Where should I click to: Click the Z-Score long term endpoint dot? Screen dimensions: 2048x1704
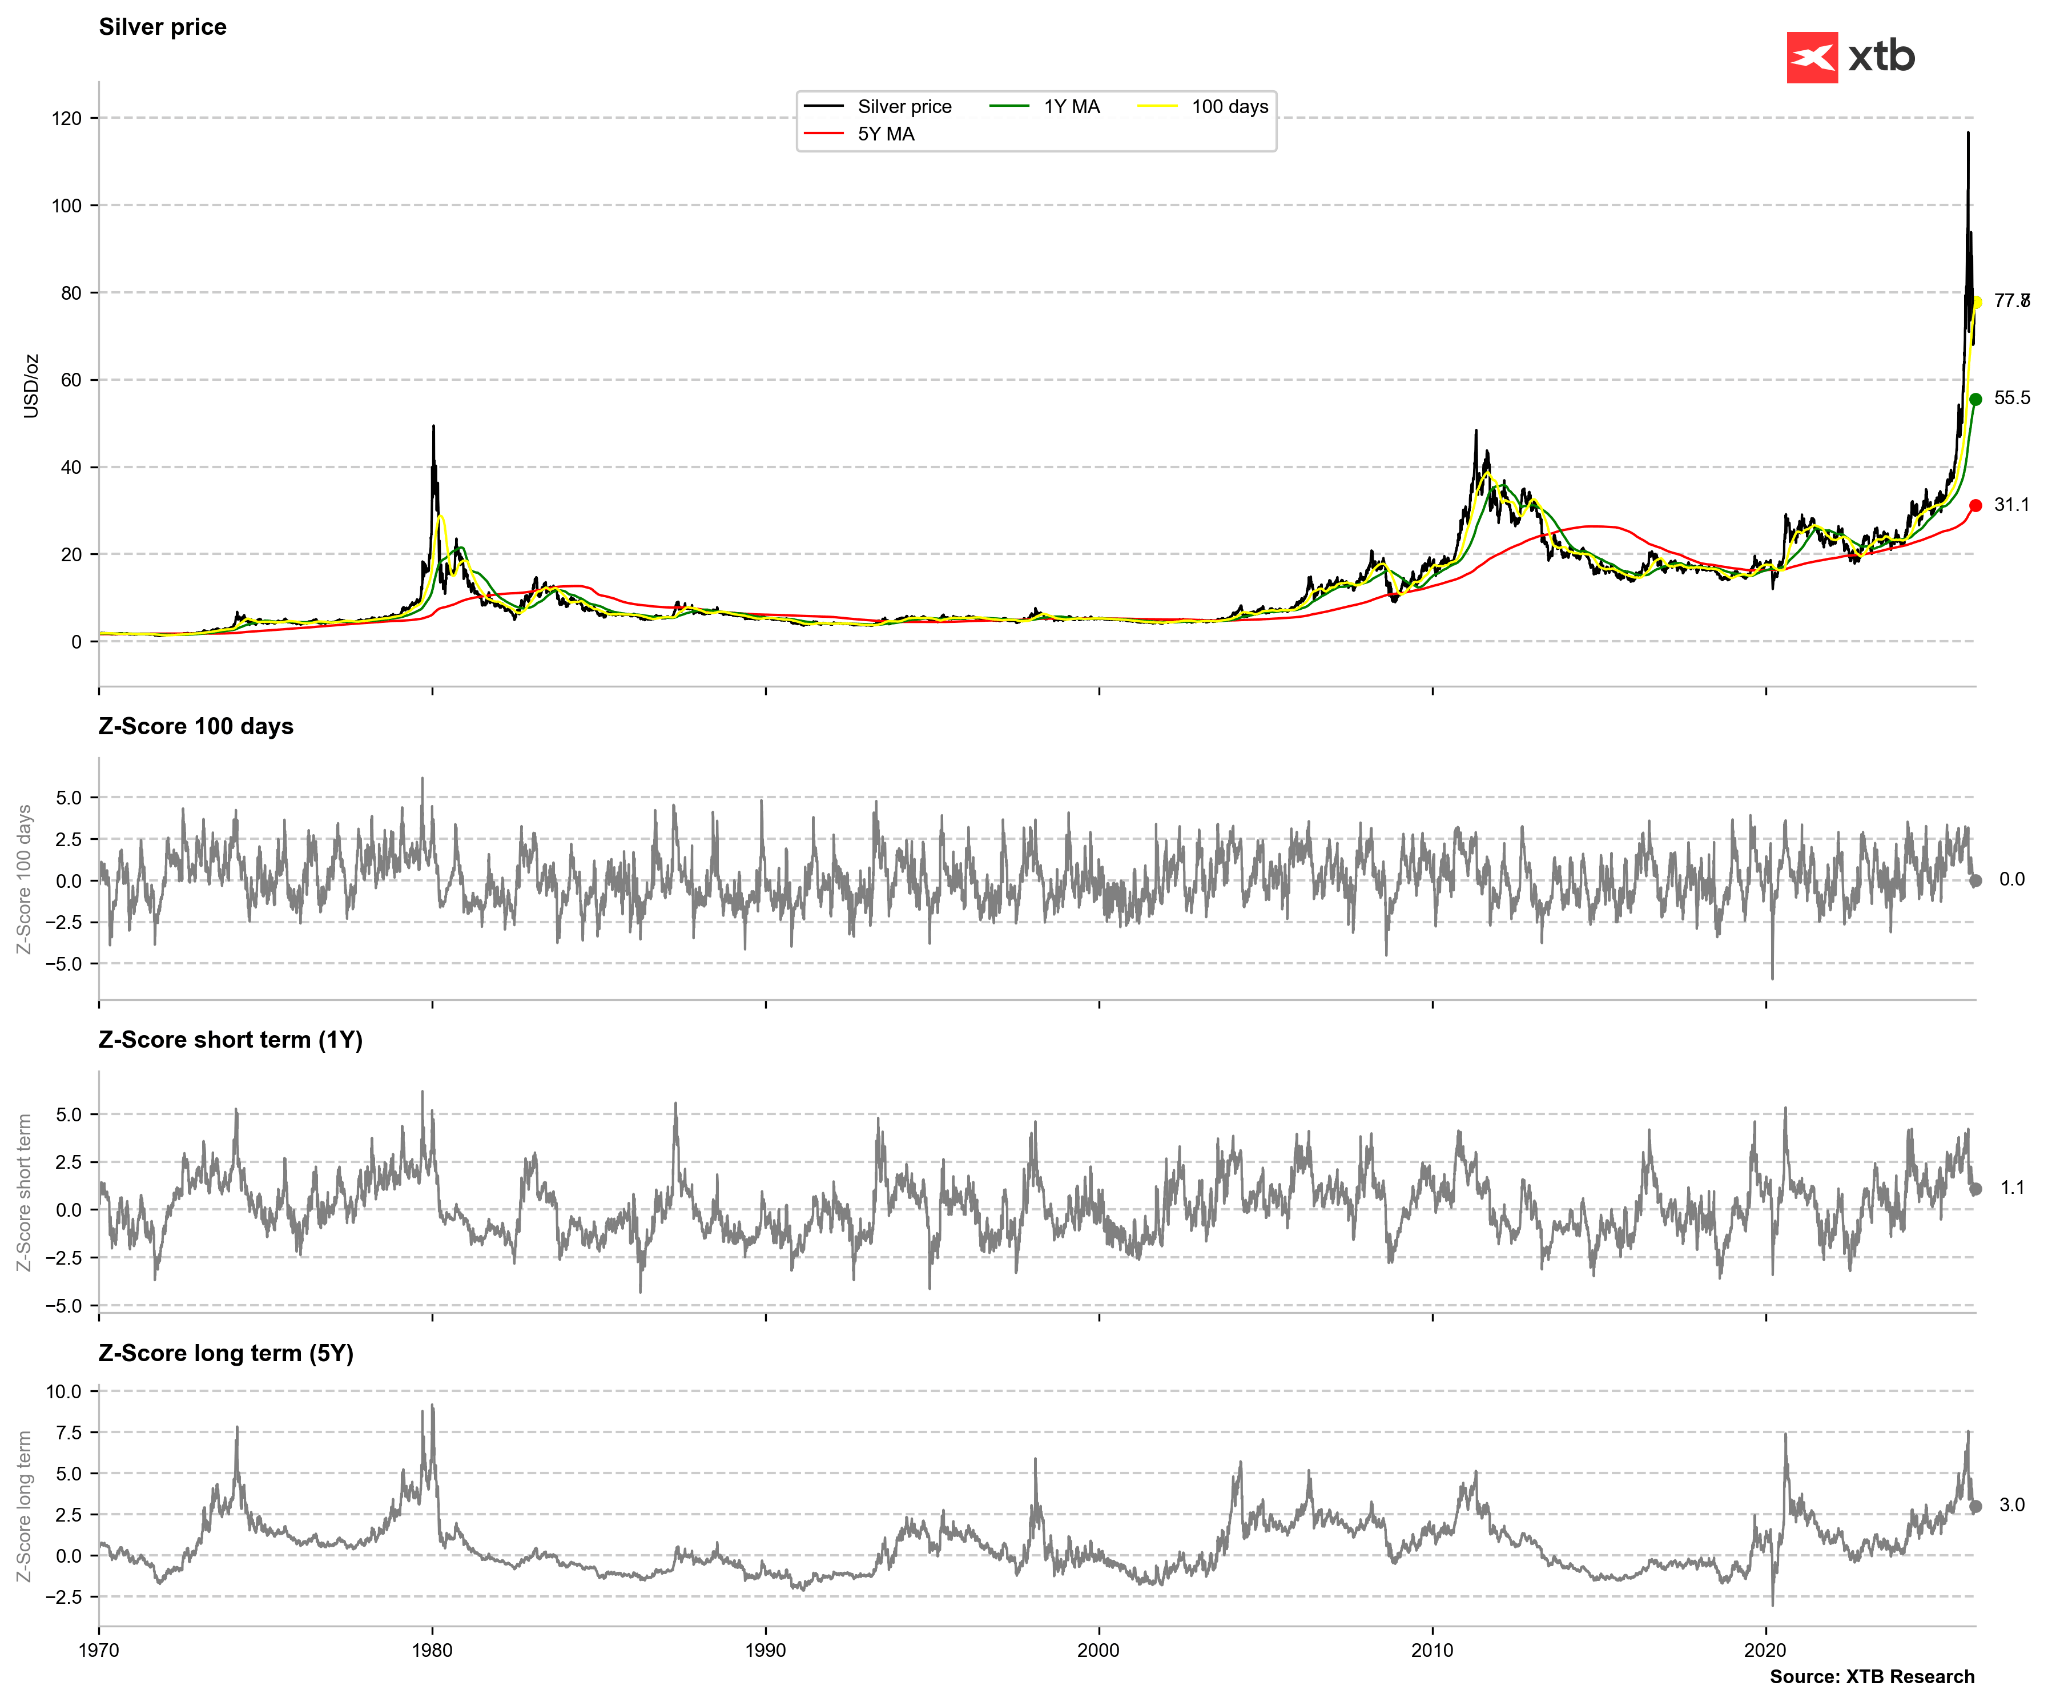point(1975,1506)
